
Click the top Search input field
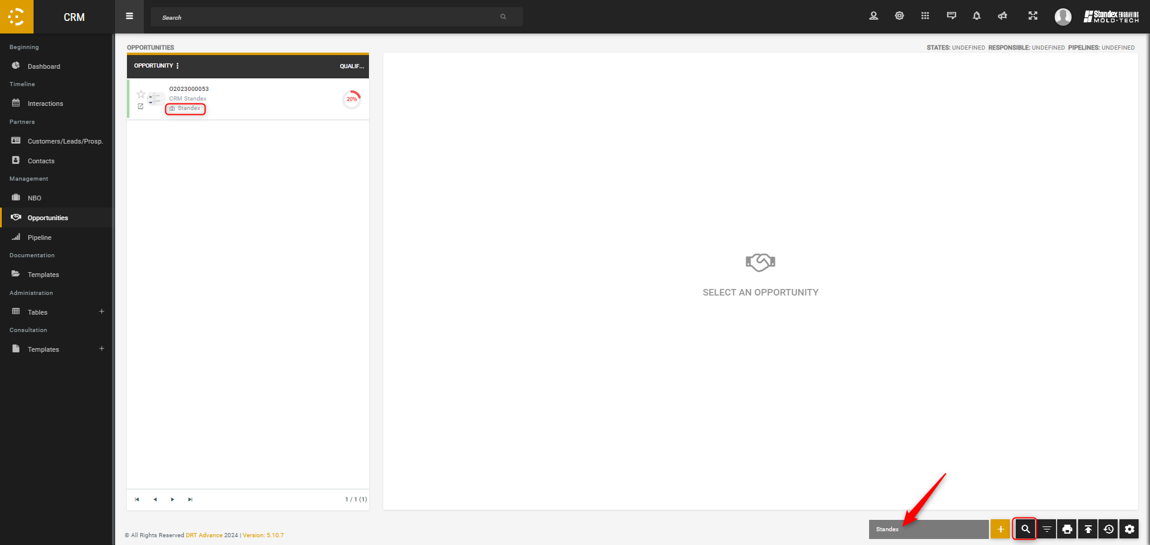click(x=330, y=17)
